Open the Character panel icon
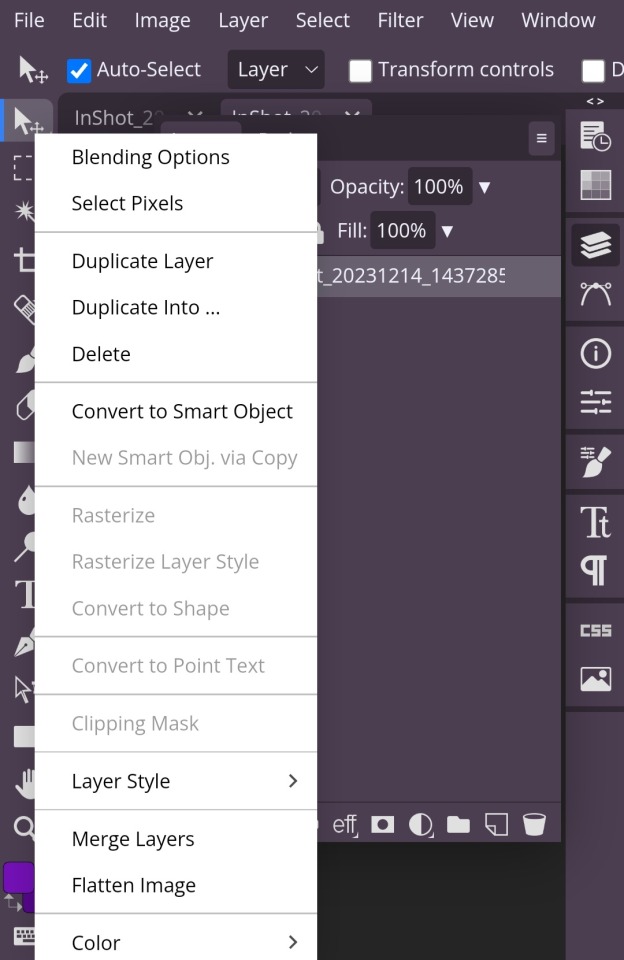624x960 pixels. click(595, 522)
